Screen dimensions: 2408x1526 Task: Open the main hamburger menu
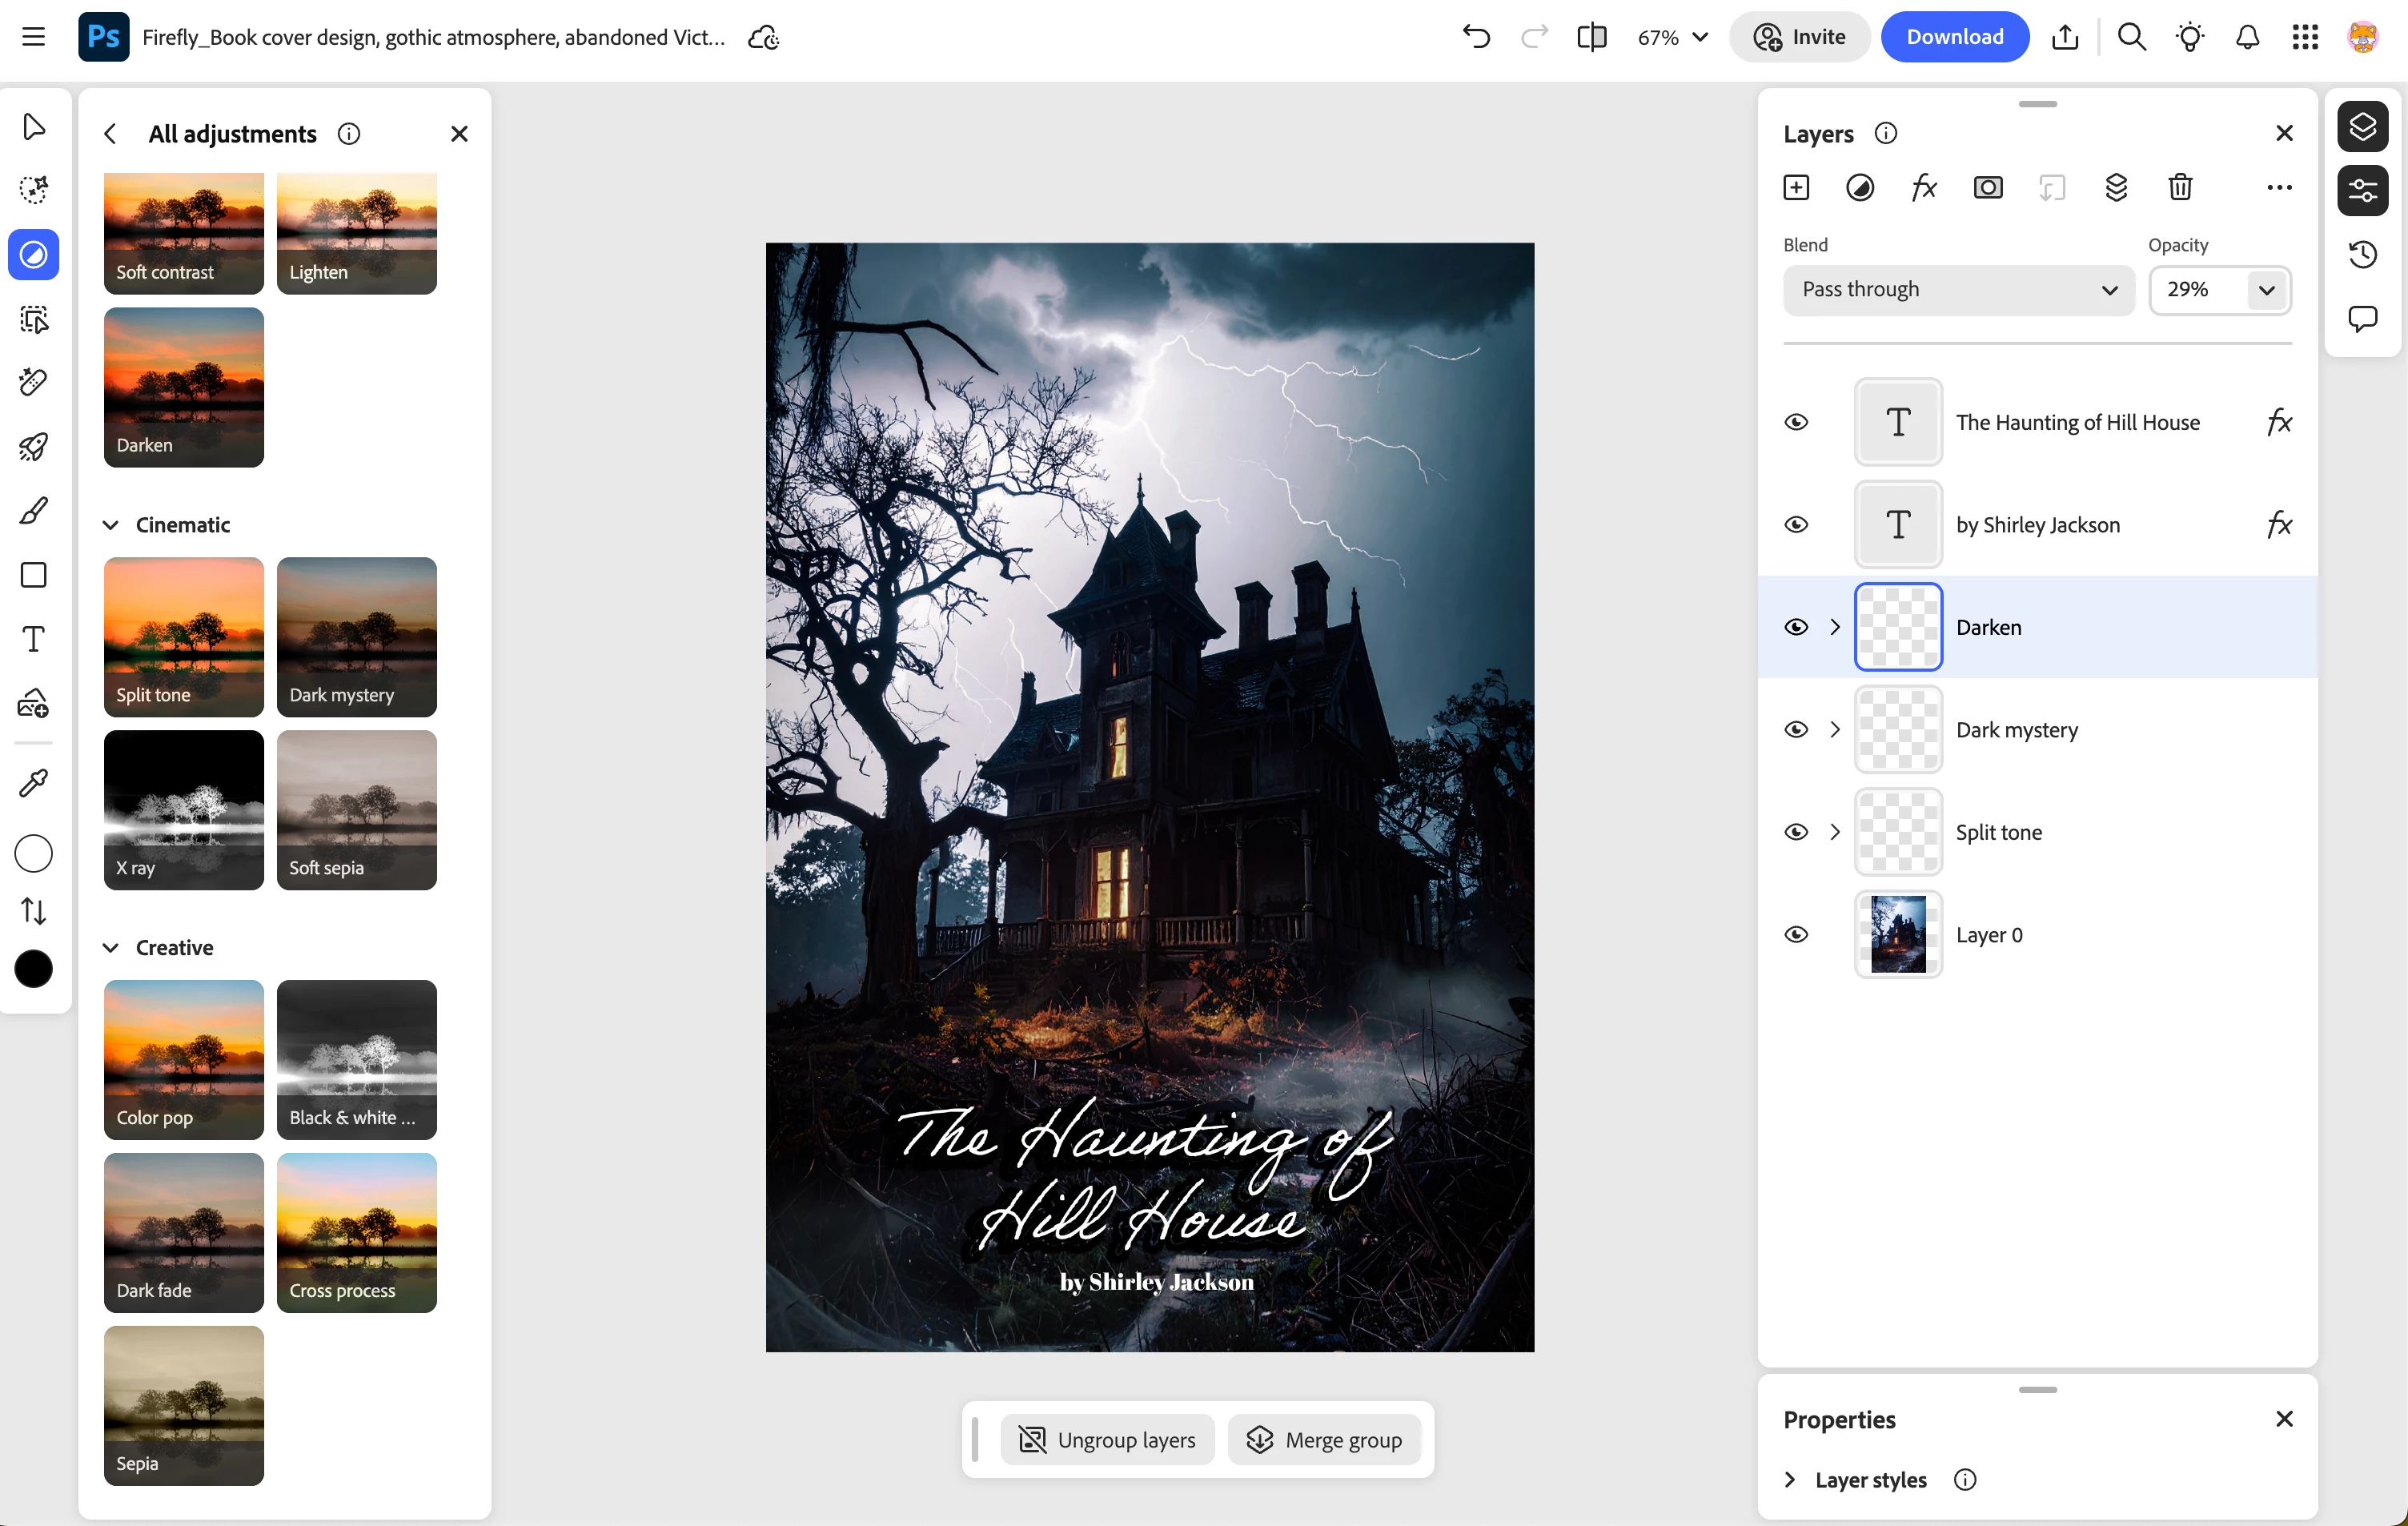pos(33,37)
